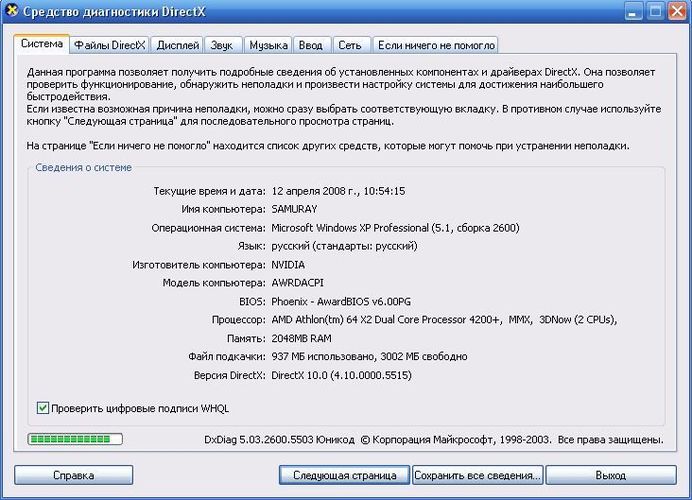Minimize the DirectX diagnostic window
The height and width of the screenshot is (500, 692).
tap(633, 11)
